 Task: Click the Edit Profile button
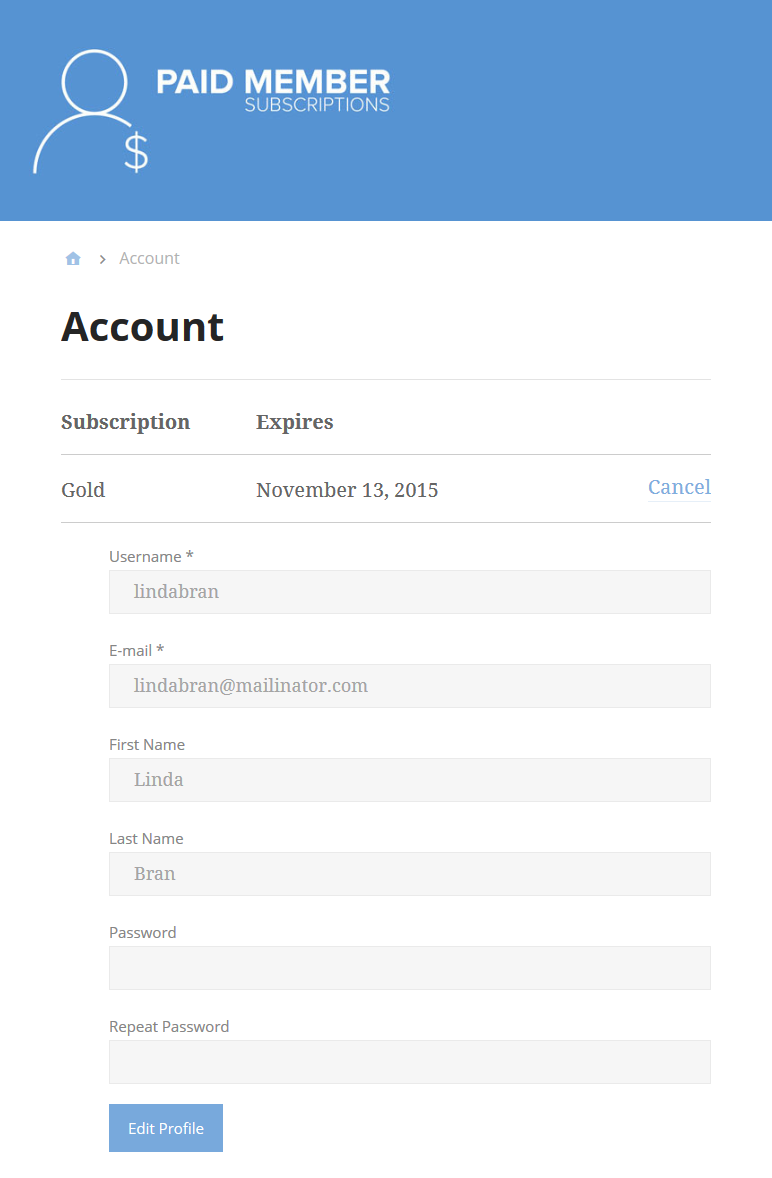(x=166, y=1128)
